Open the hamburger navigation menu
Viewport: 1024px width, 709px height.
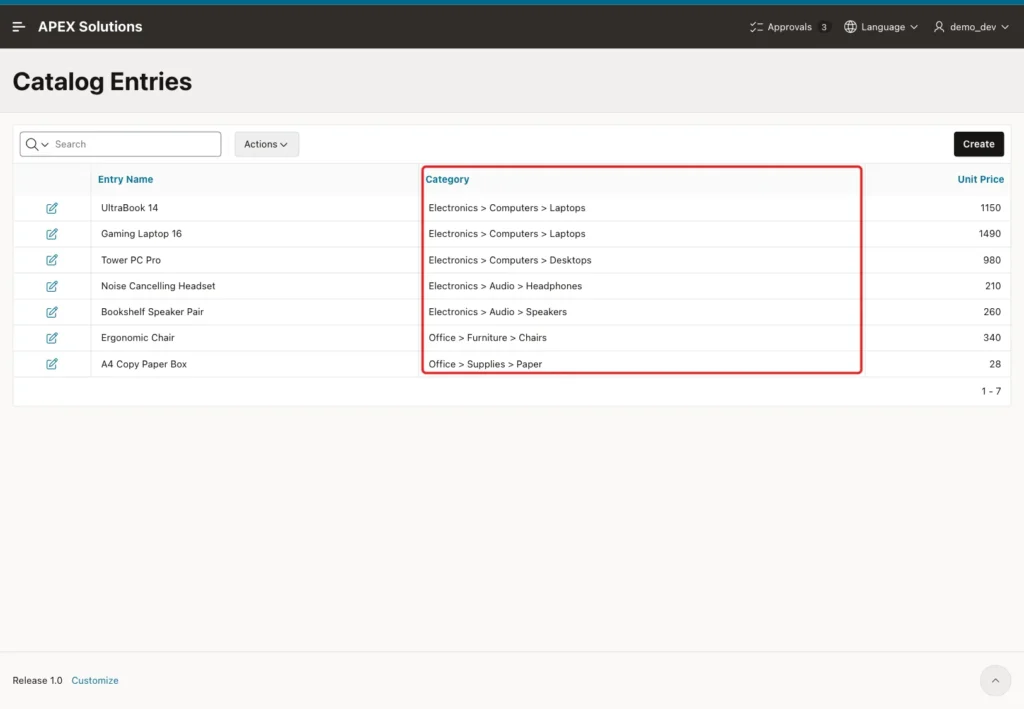[18, 27]
